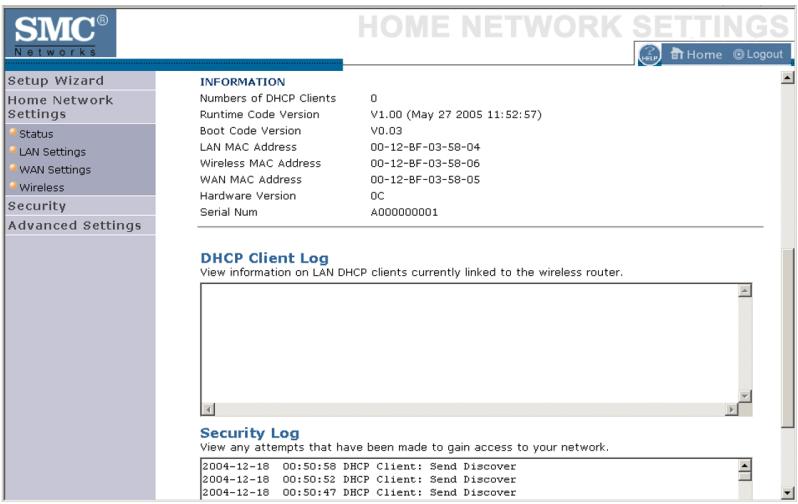This screenshot has width=798, height=504.
Task: Click the Security Log heading
Action: pos(250,433)
